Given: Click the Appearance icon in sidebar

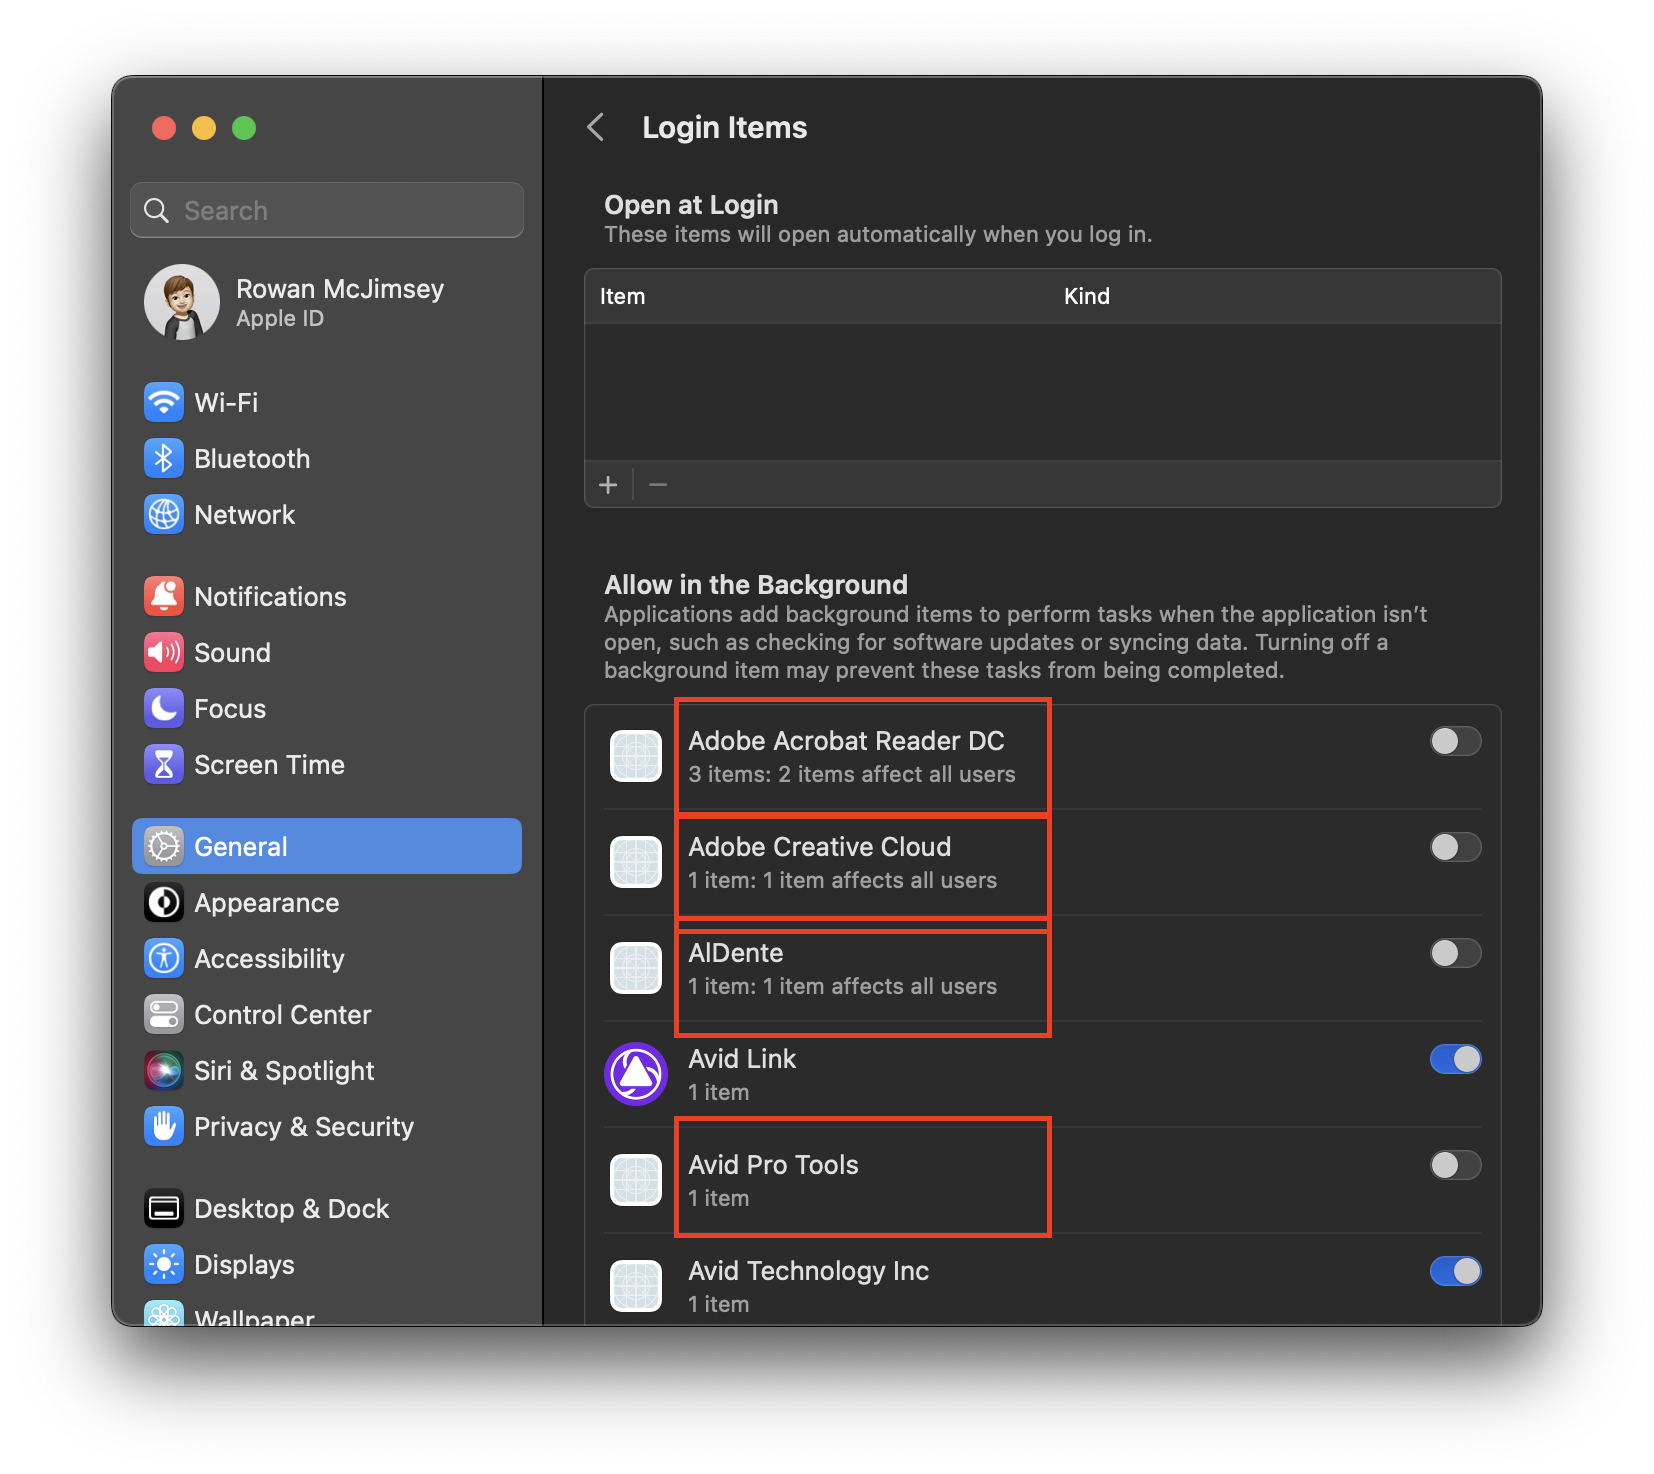Looking at the screenshot, I should pyautogui.click(x=164, y=902).
